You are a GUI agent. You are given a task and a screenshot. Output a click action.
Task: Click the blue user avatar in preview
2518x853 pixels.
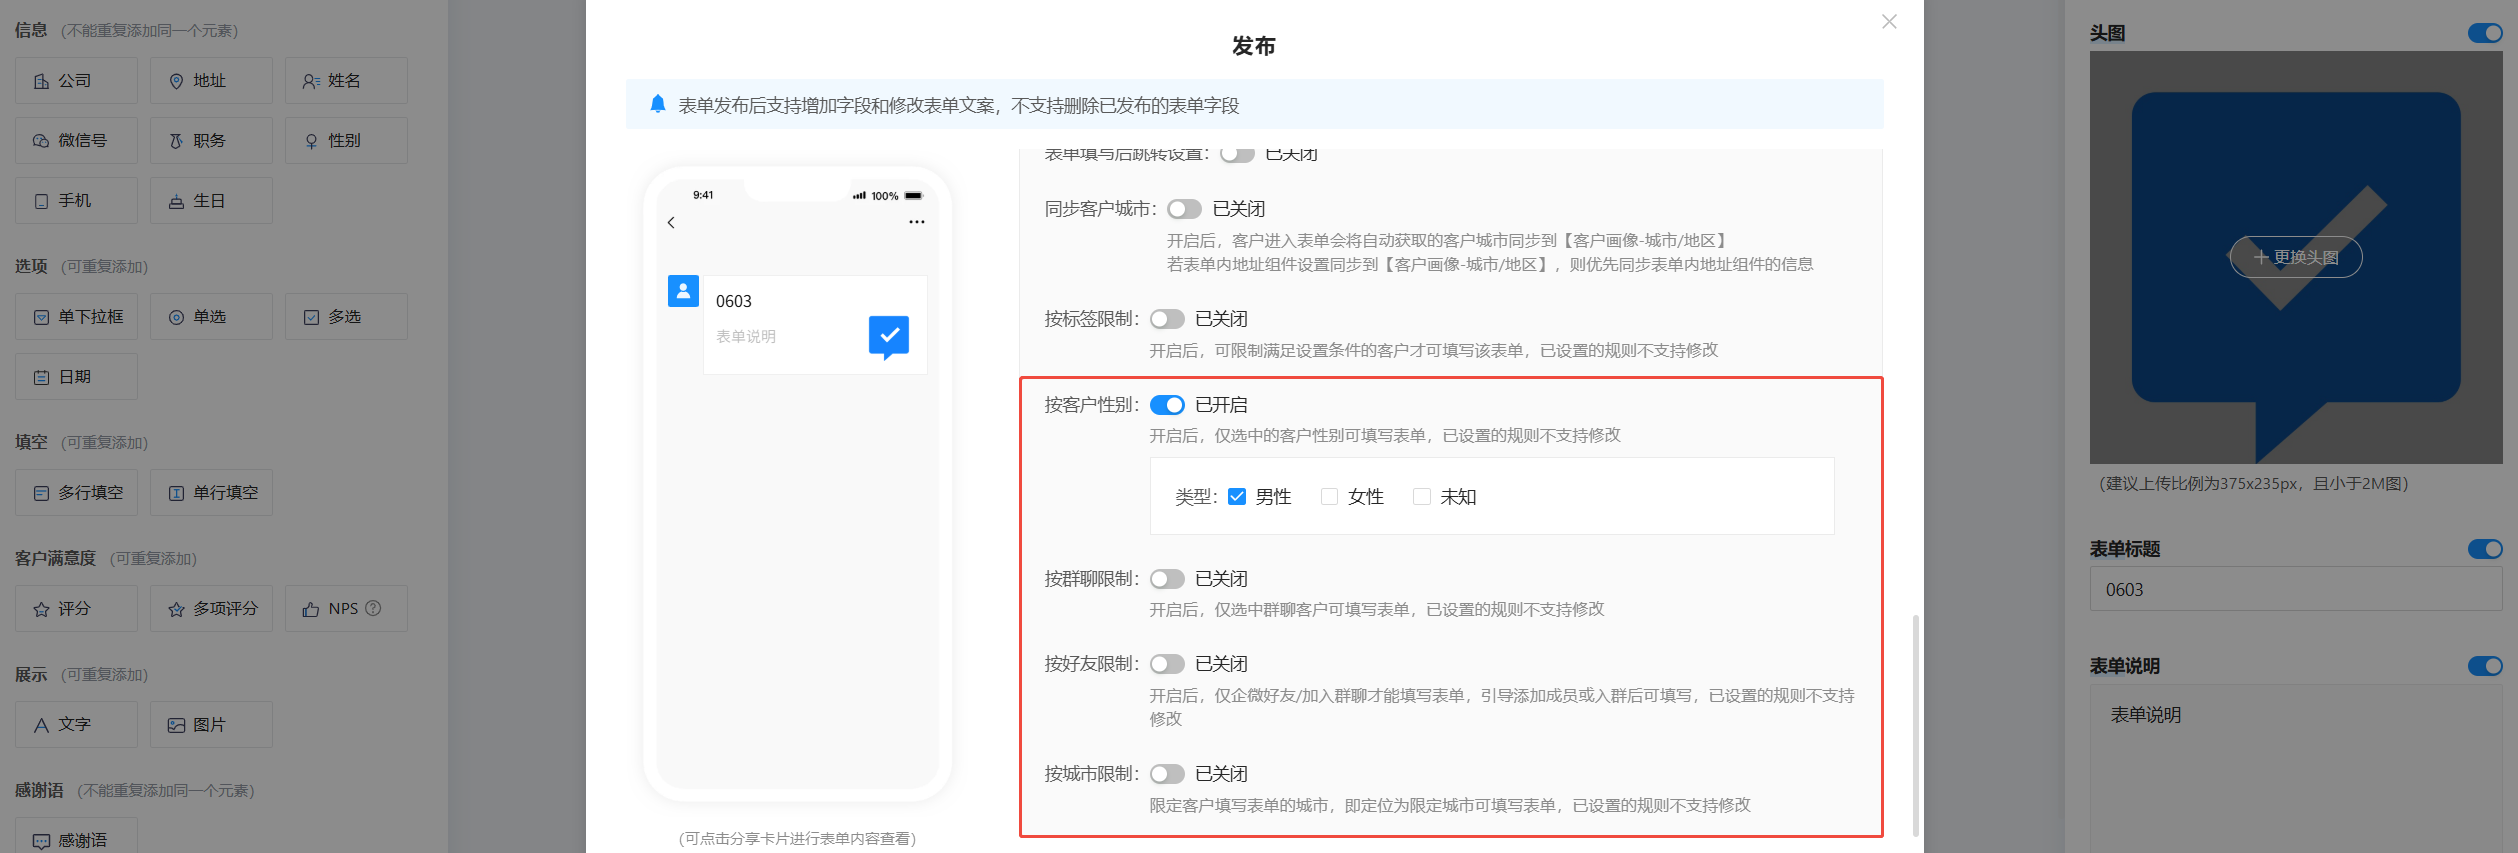click(683, 291)
